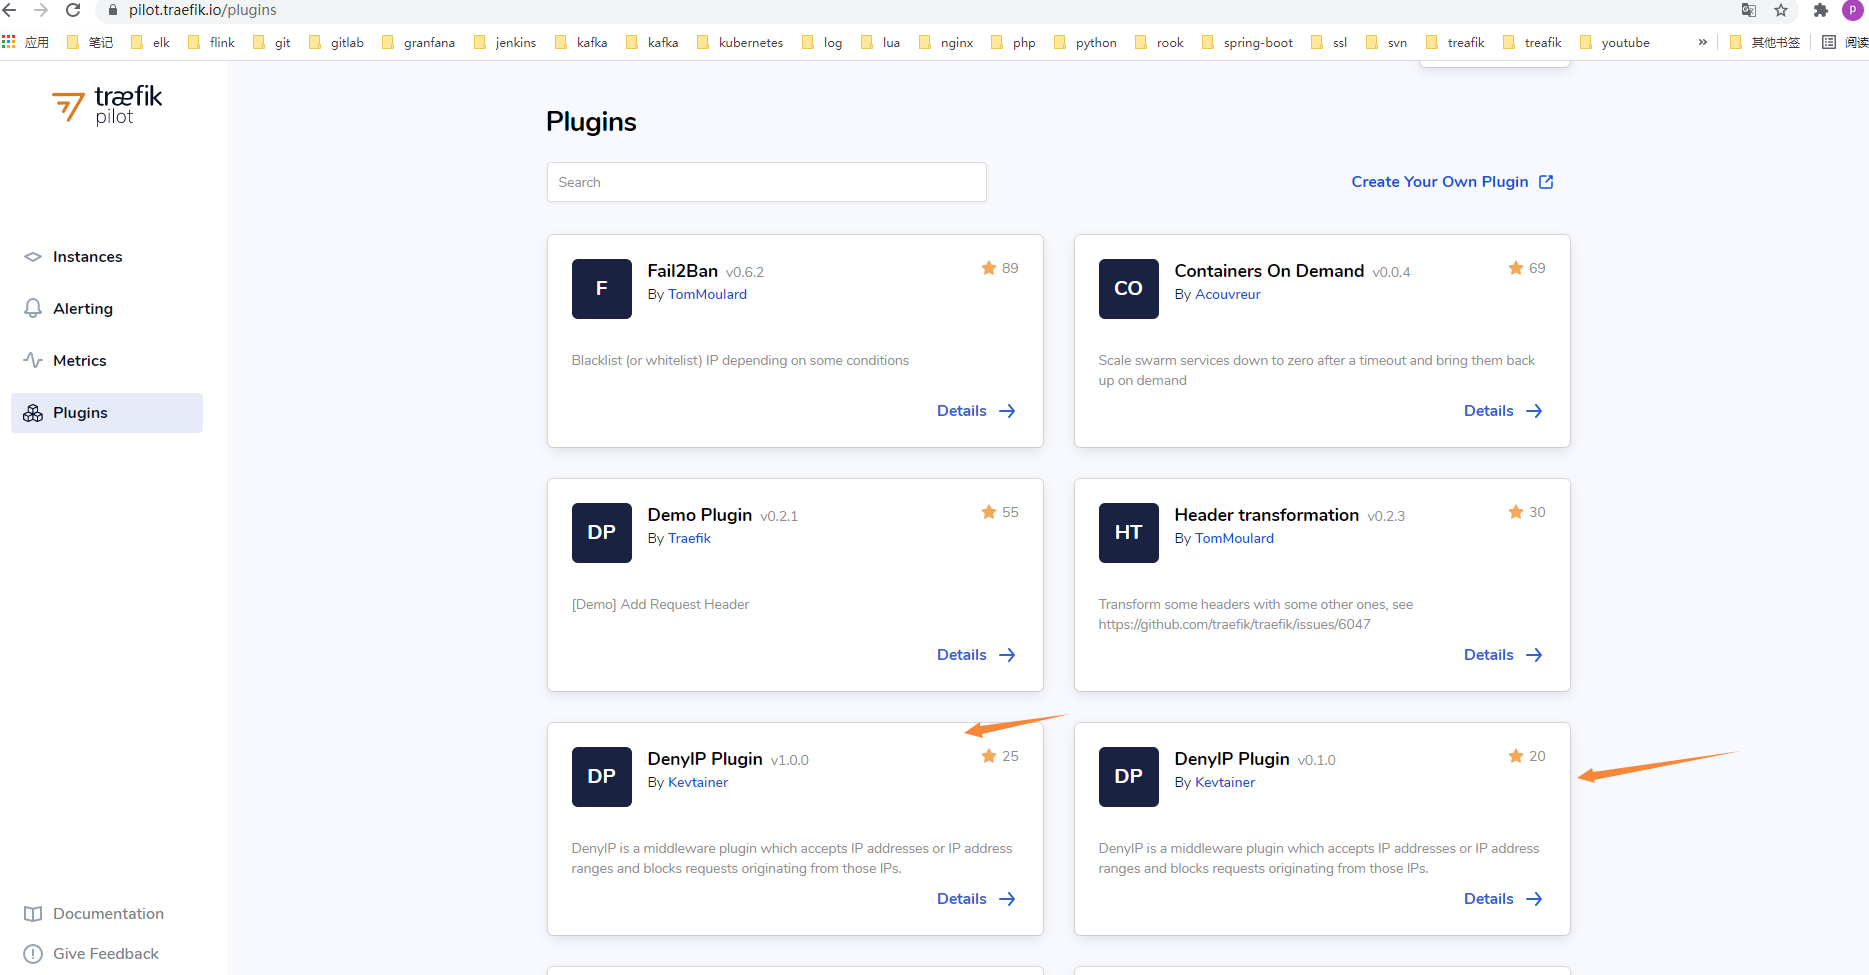The height and width of the screenshot is (975, 1869).
Task: Bookmark this page with star icon
Action: coord(1781,10)
